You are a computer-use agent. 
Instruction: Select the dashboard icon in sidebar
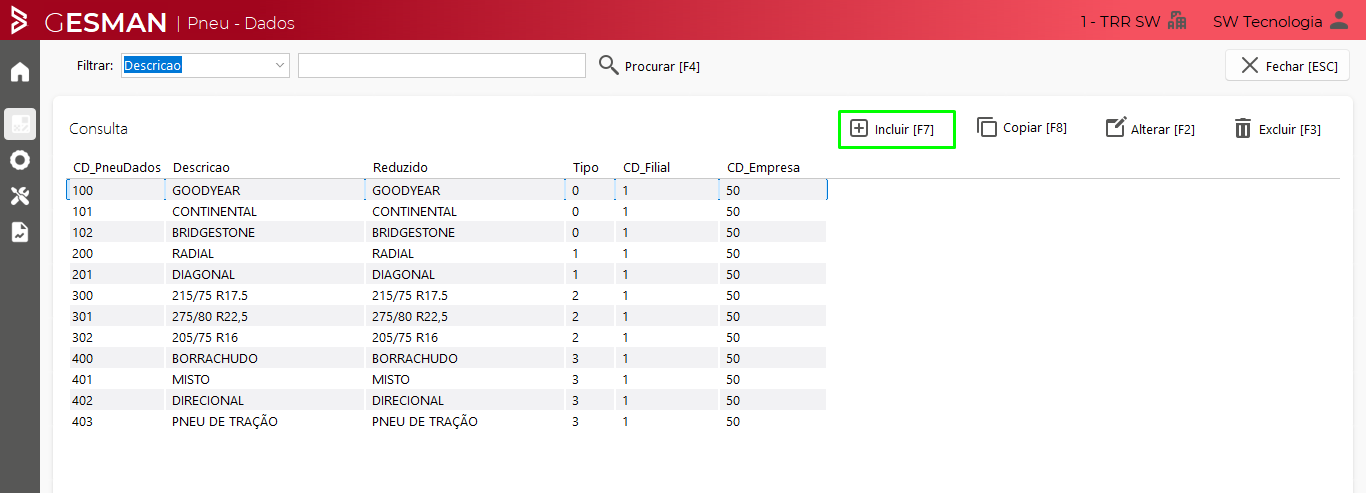tap(20, 124)
